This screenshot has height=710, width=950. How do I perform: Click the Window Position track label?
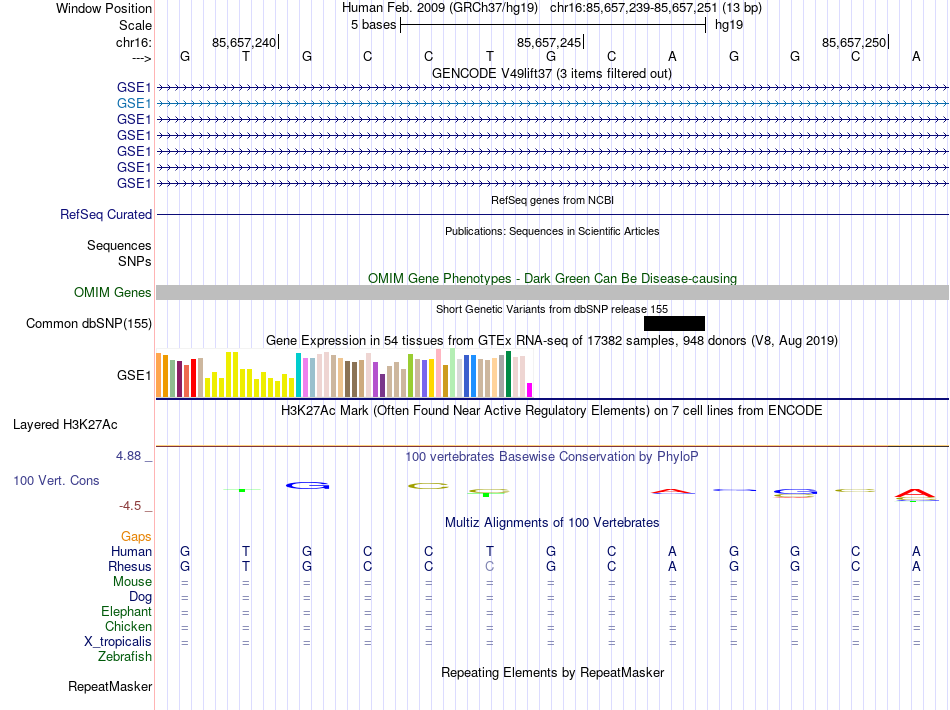(104, 8)
